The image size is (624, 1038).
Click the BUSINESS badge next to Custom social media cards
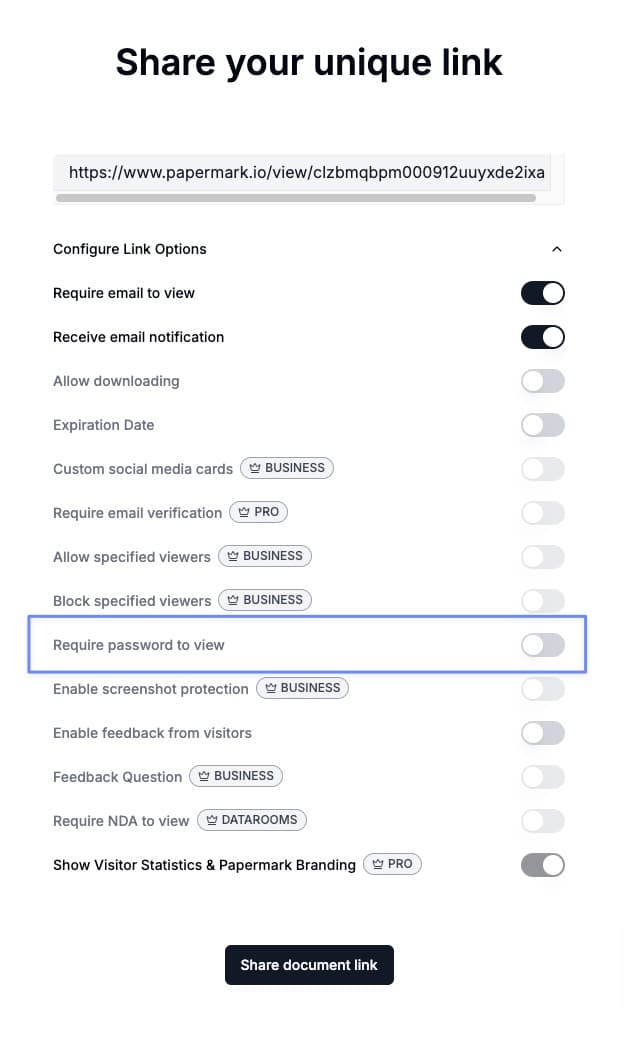[x=287, y=467]
